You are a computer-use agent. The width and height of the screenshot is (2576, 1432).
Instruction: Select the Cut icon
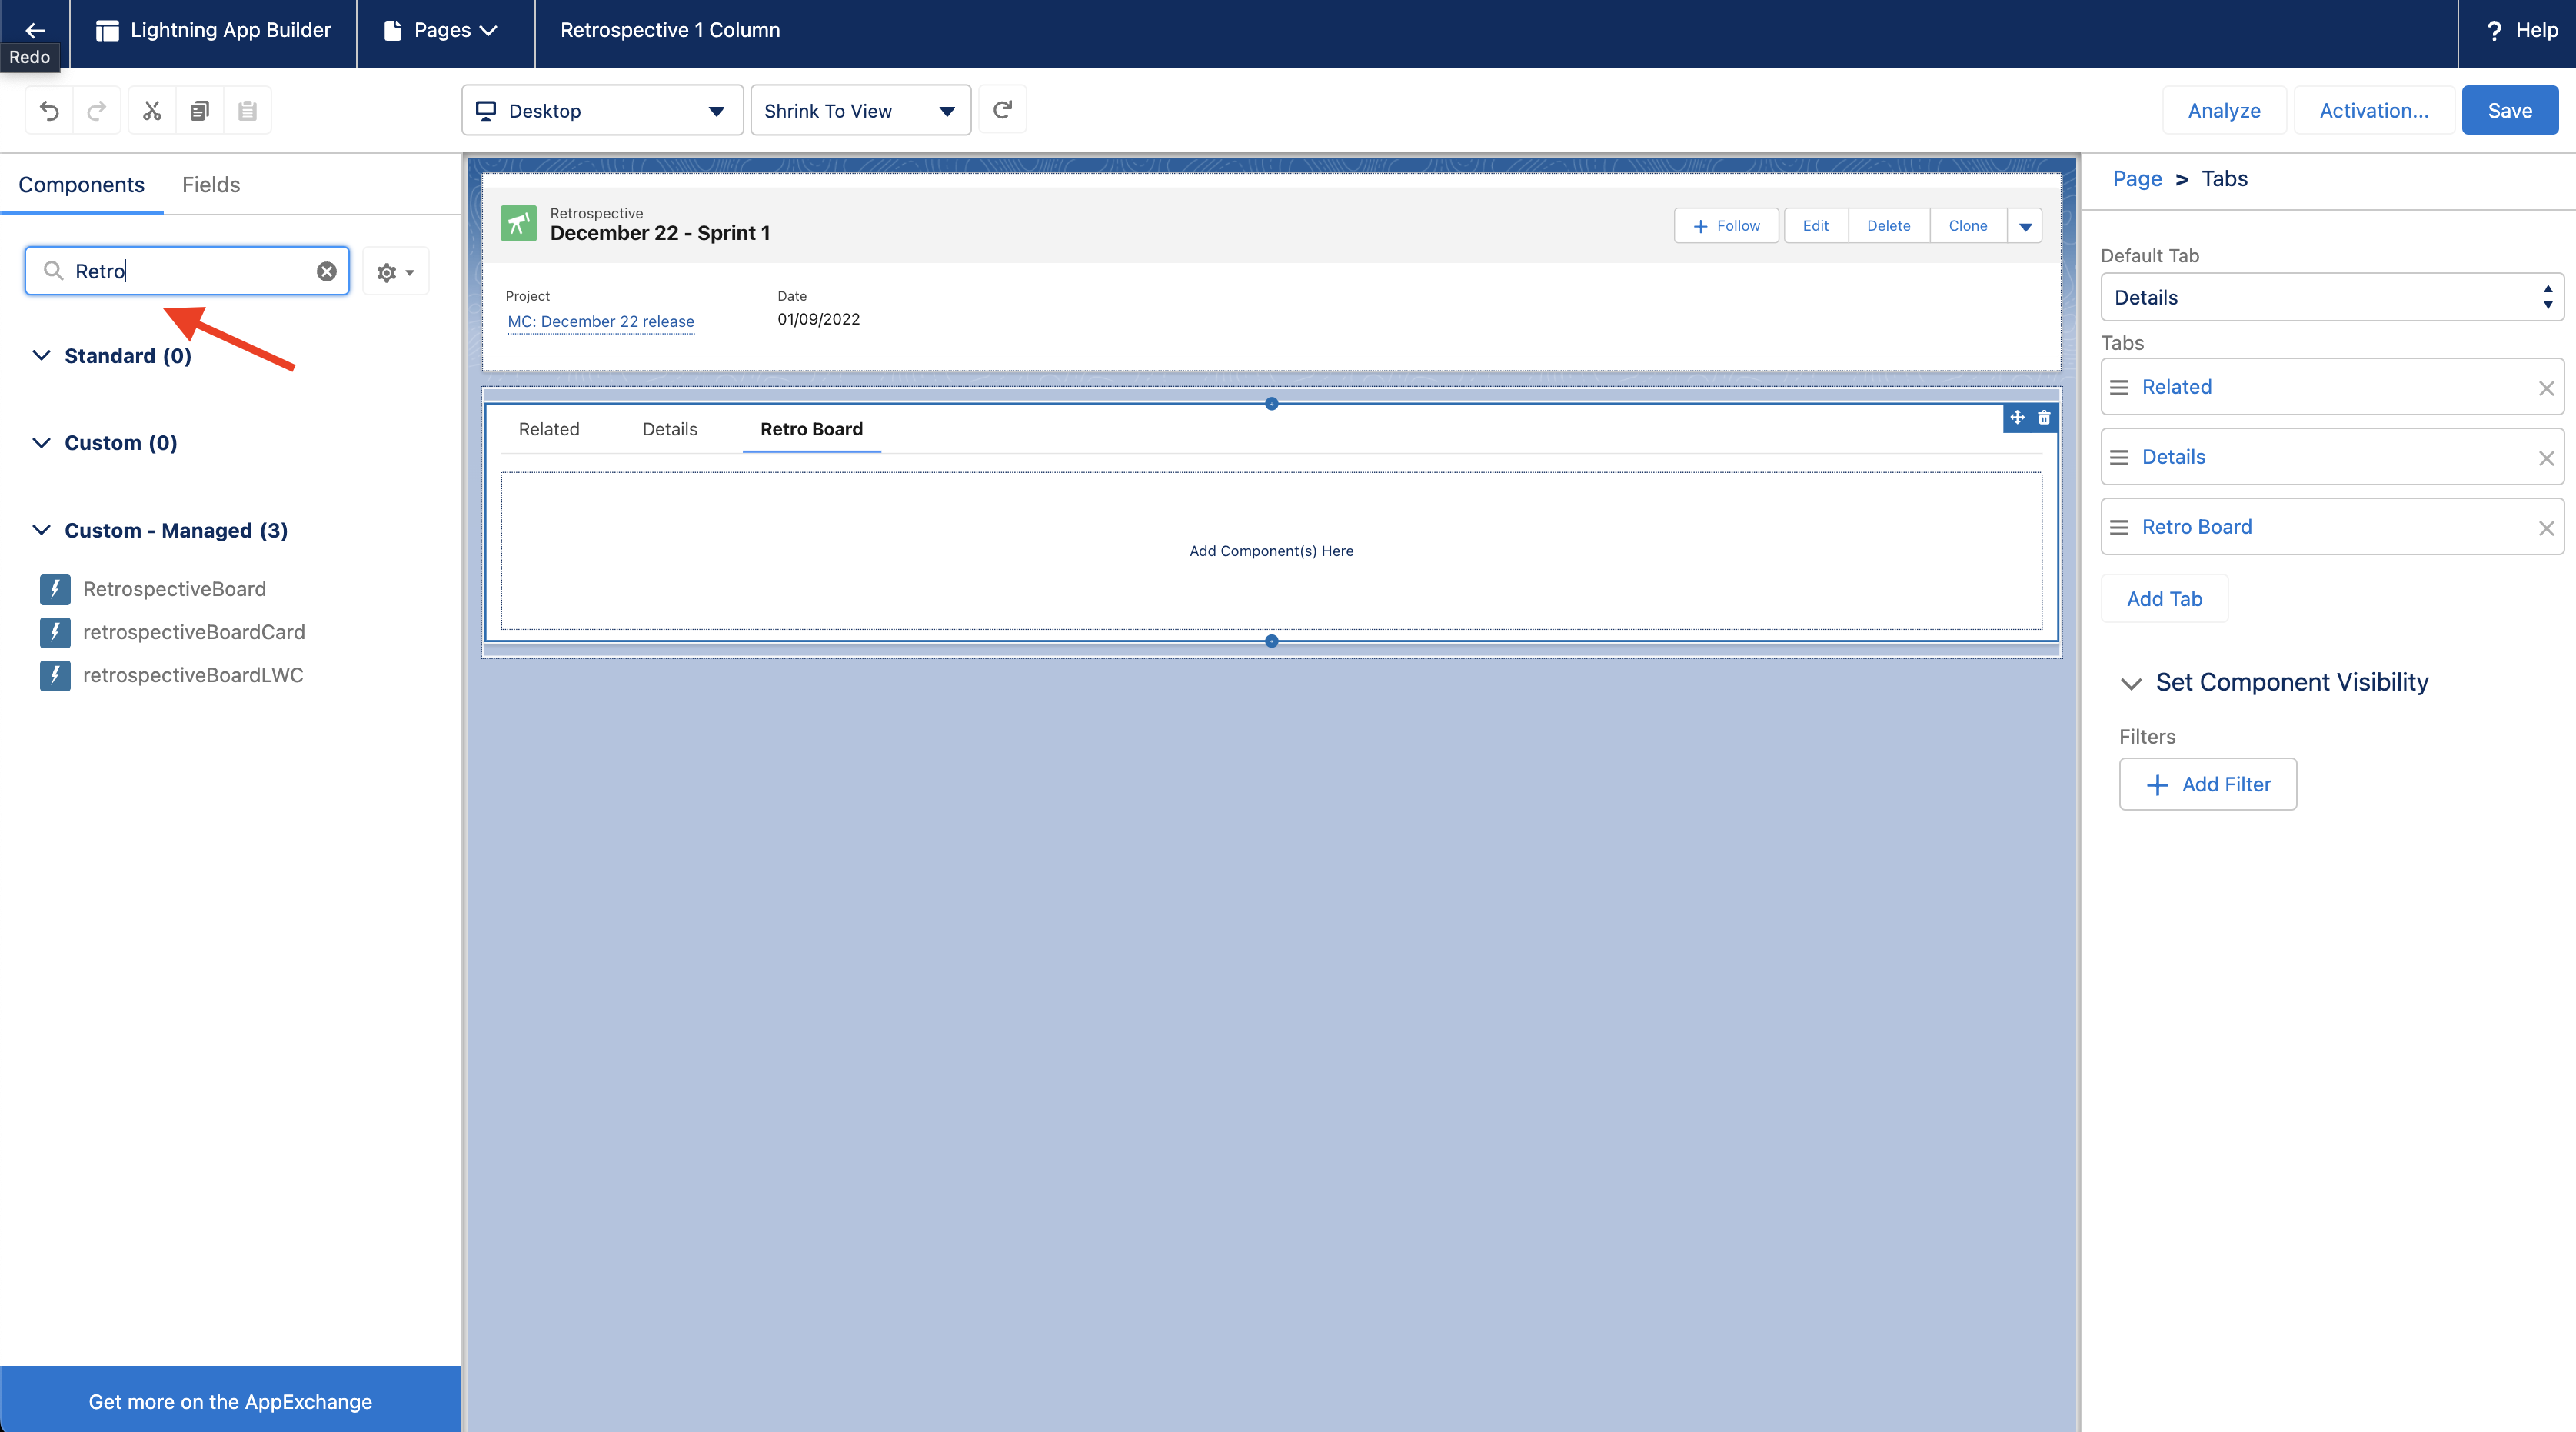(x=151, y=110)
